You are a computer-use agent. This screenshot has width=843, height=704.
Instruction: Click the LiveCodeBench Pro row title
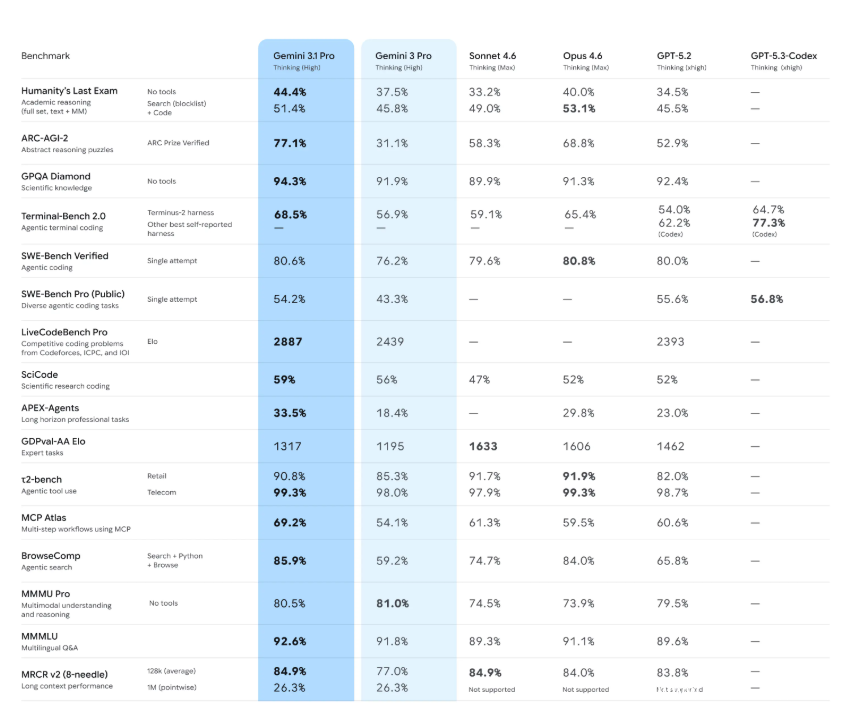point(65,332)
